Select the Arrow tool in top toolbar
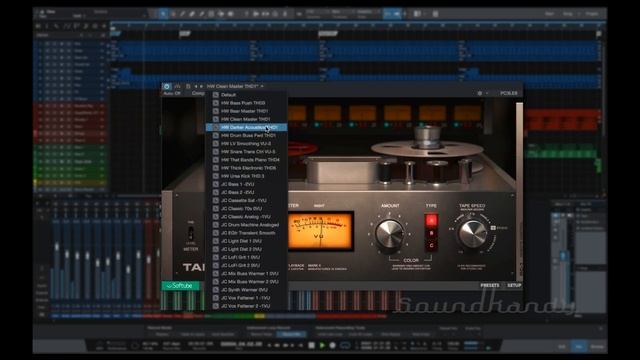 click(163, 13)
